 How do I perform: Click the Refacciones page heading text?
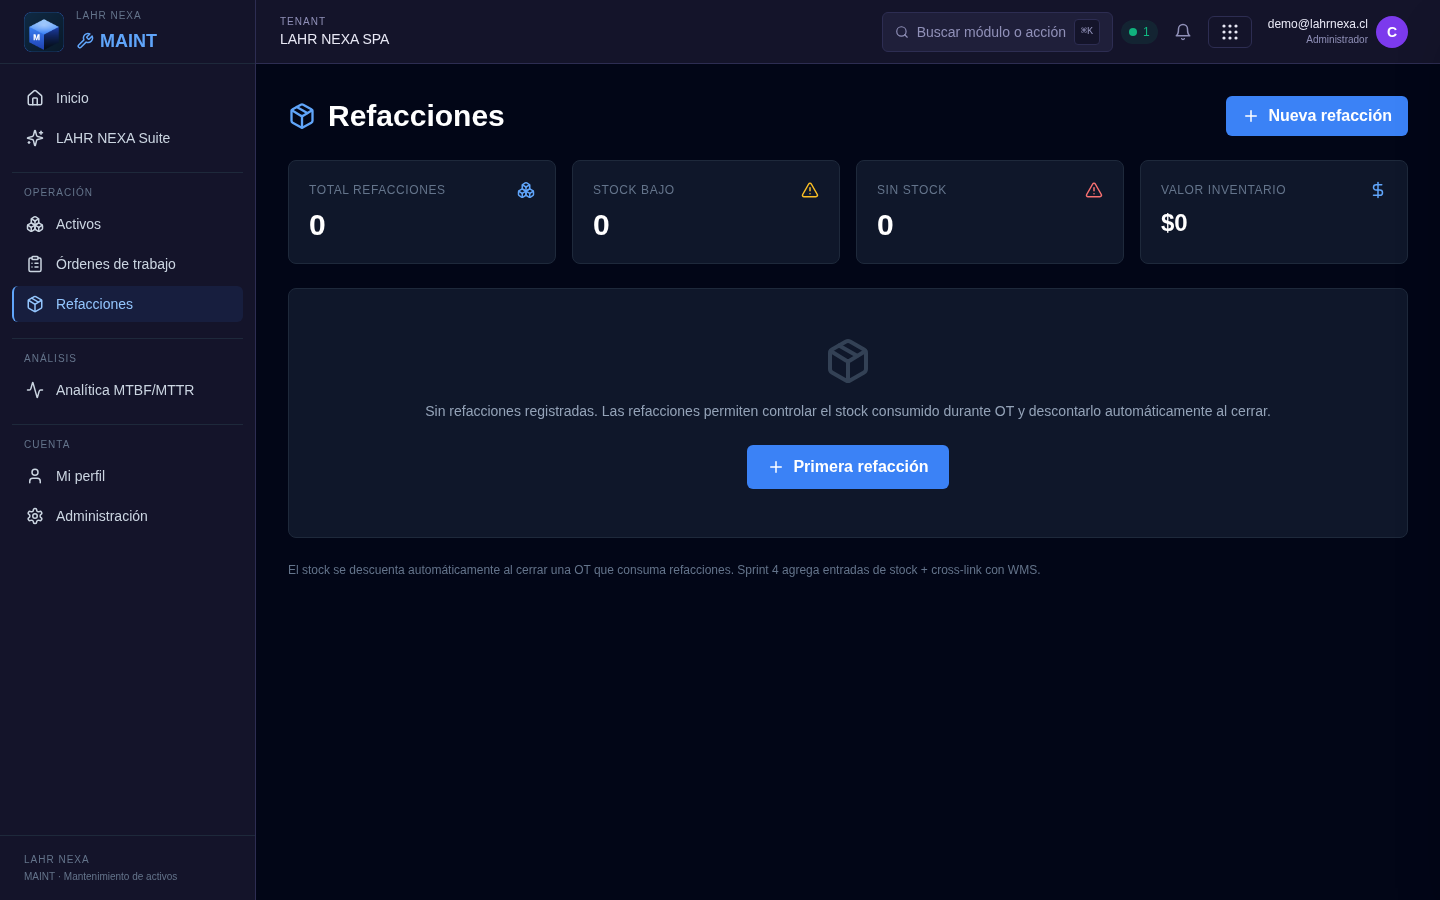pyautogui.click(x=416, y=116)
